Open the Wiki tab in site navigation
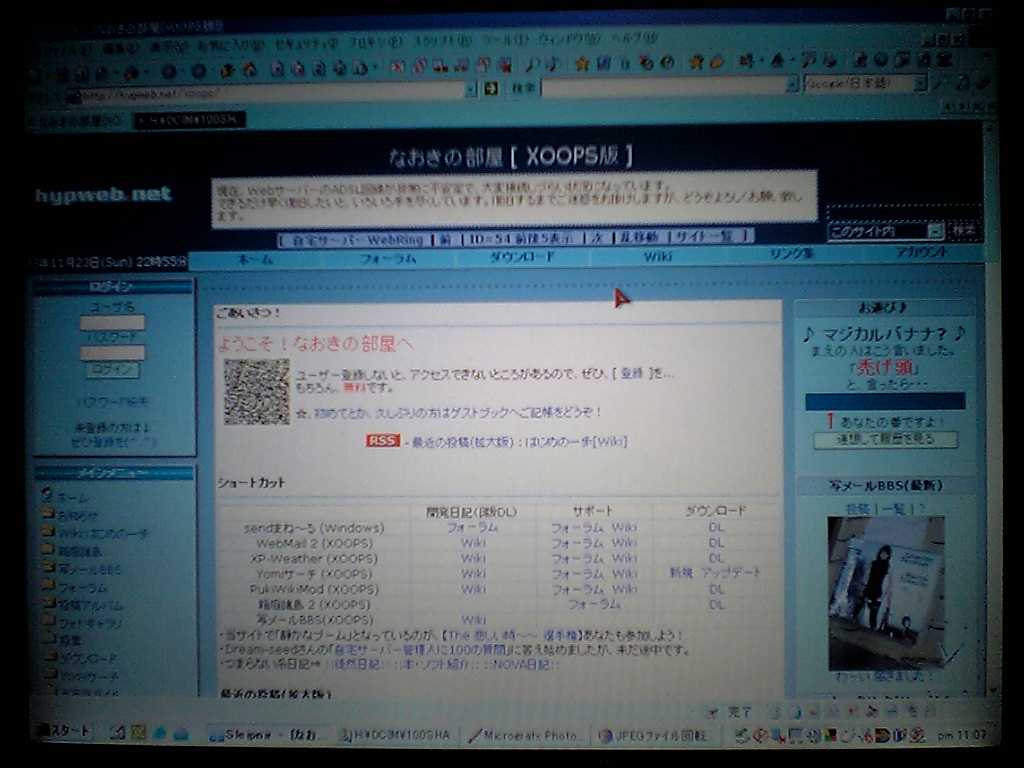 point(657,257)
